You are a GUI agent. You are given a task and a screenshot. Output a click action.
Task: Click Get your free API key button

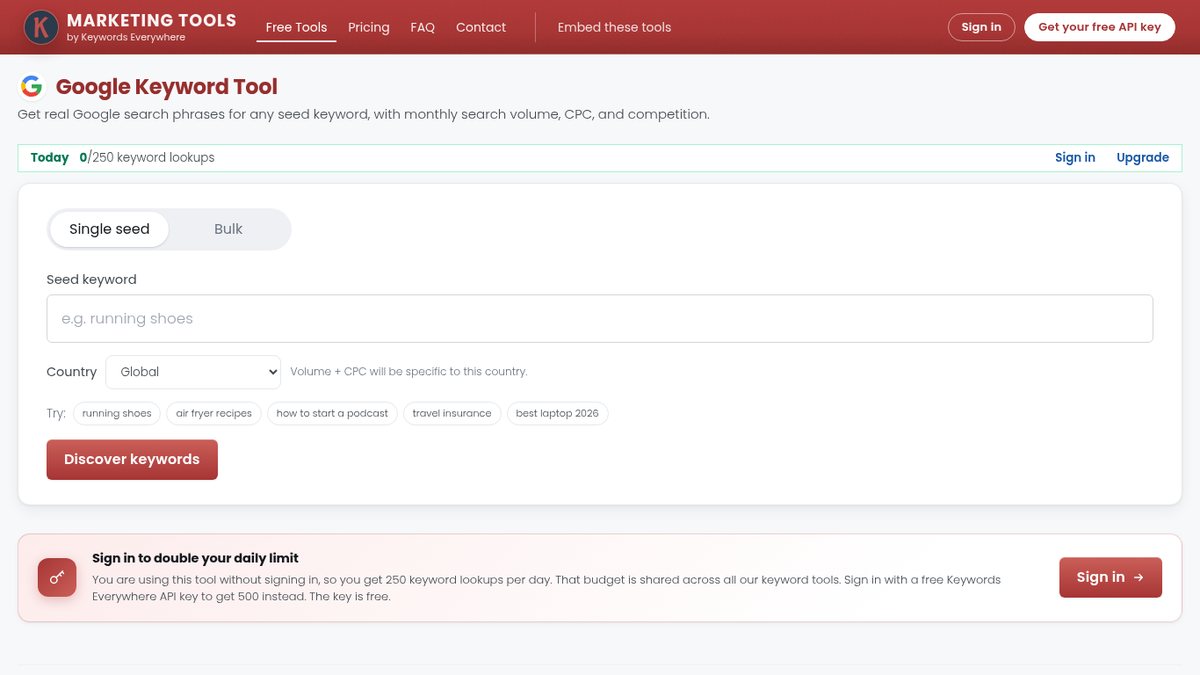tap(1099, 27)
